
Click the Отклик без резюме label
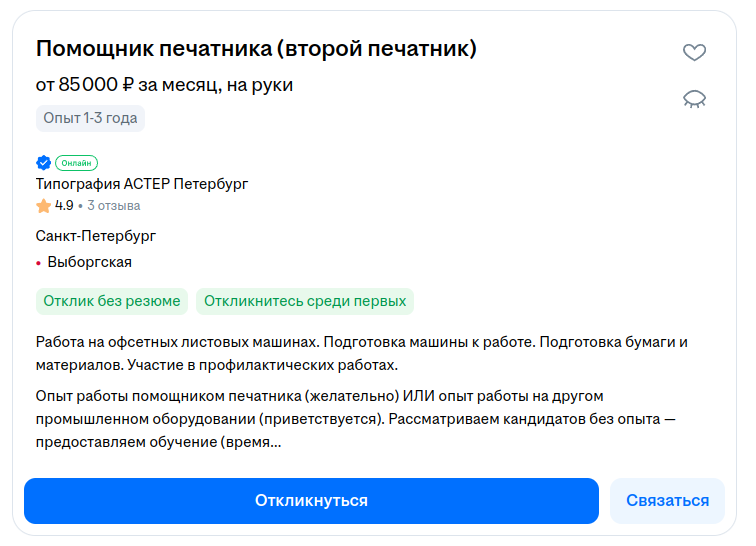pyautogui.click(x=111, y=301)
